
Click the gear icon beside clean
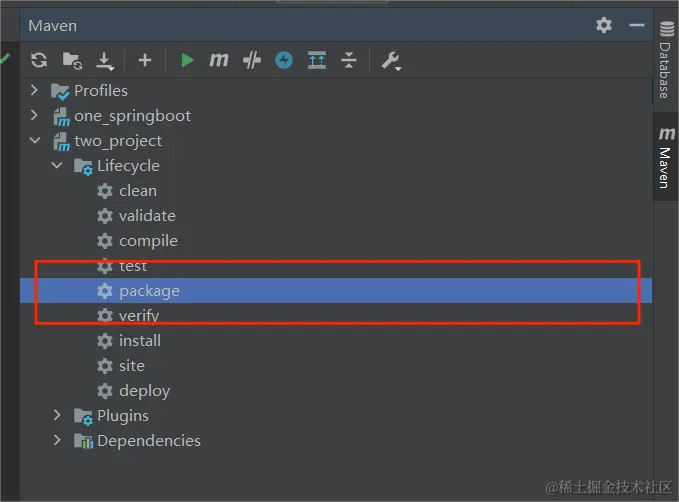105,191
